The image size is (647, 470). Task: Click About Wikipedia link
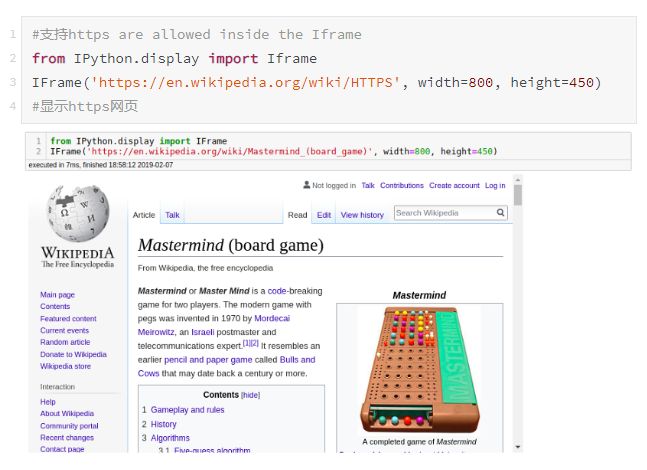[x=67, y=413]
